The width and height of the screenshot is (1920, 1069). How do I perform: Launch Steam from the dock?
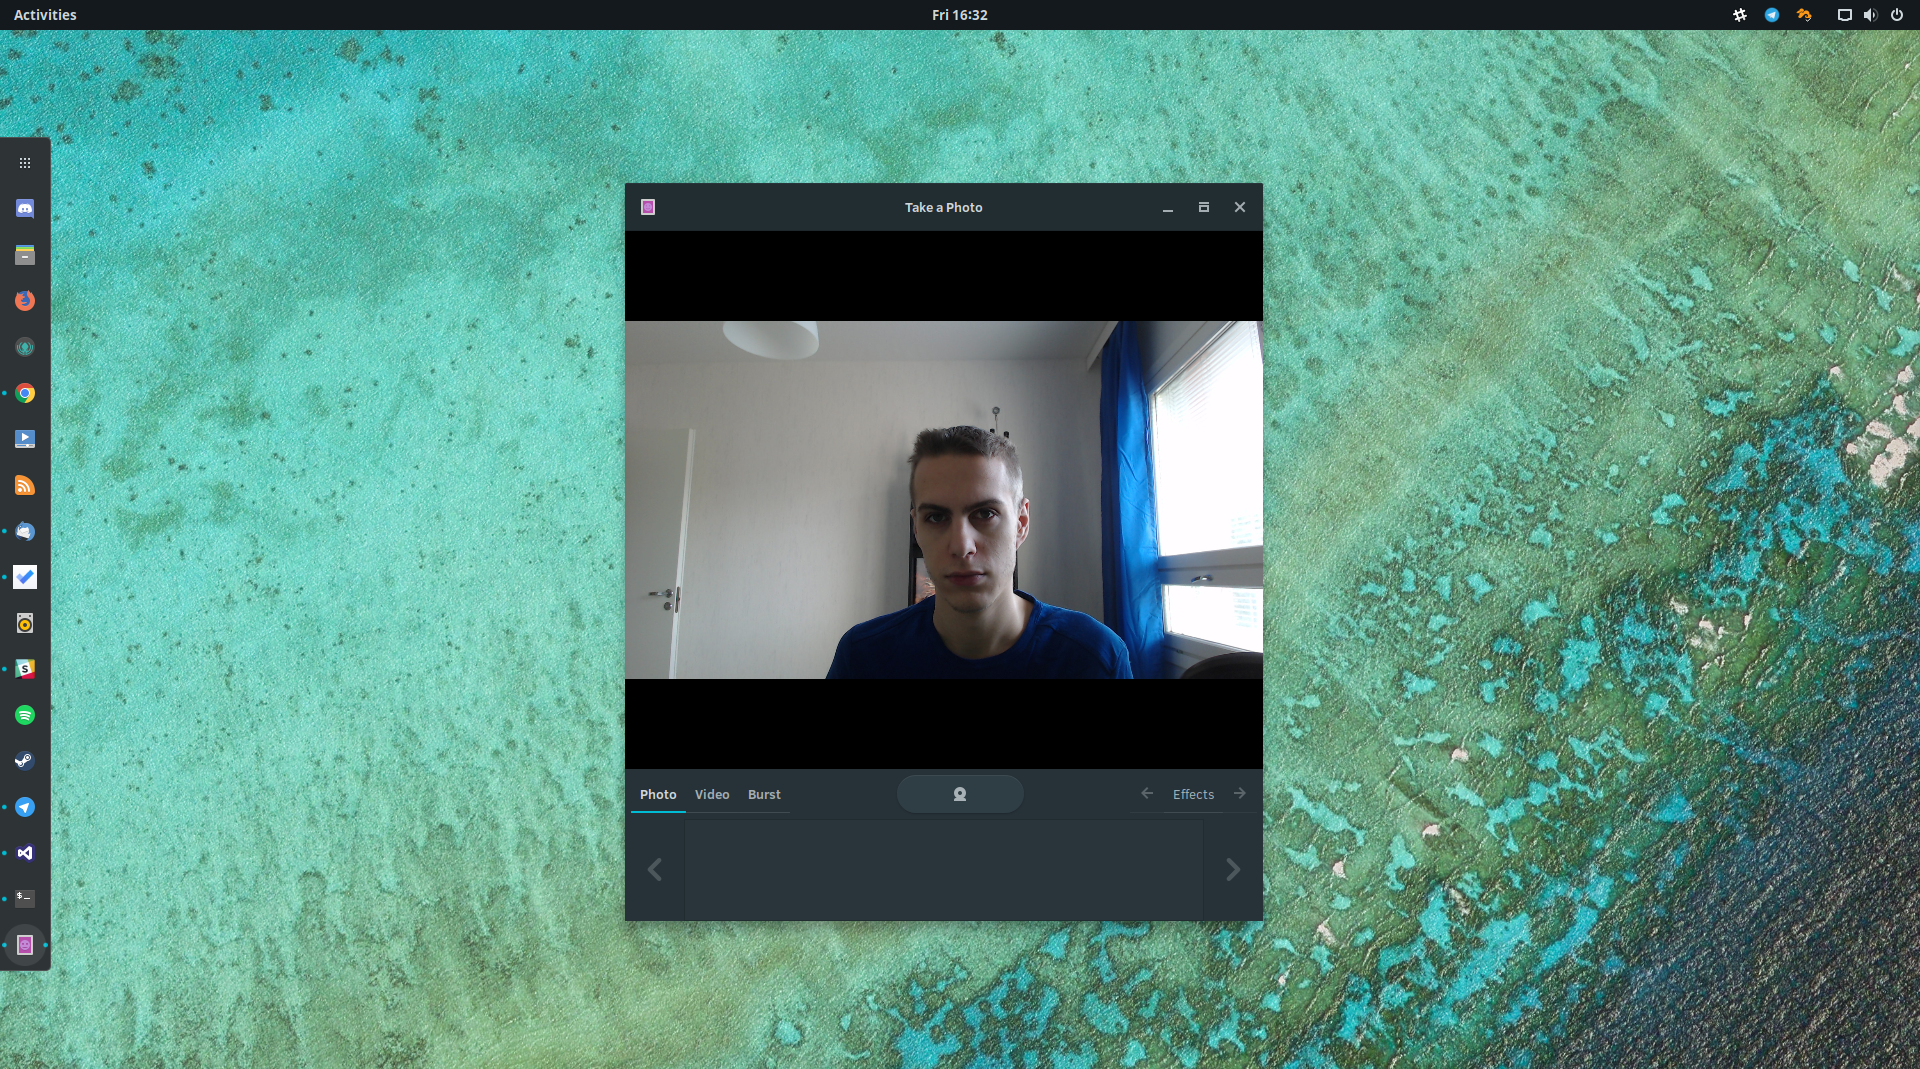click(25, 761)
